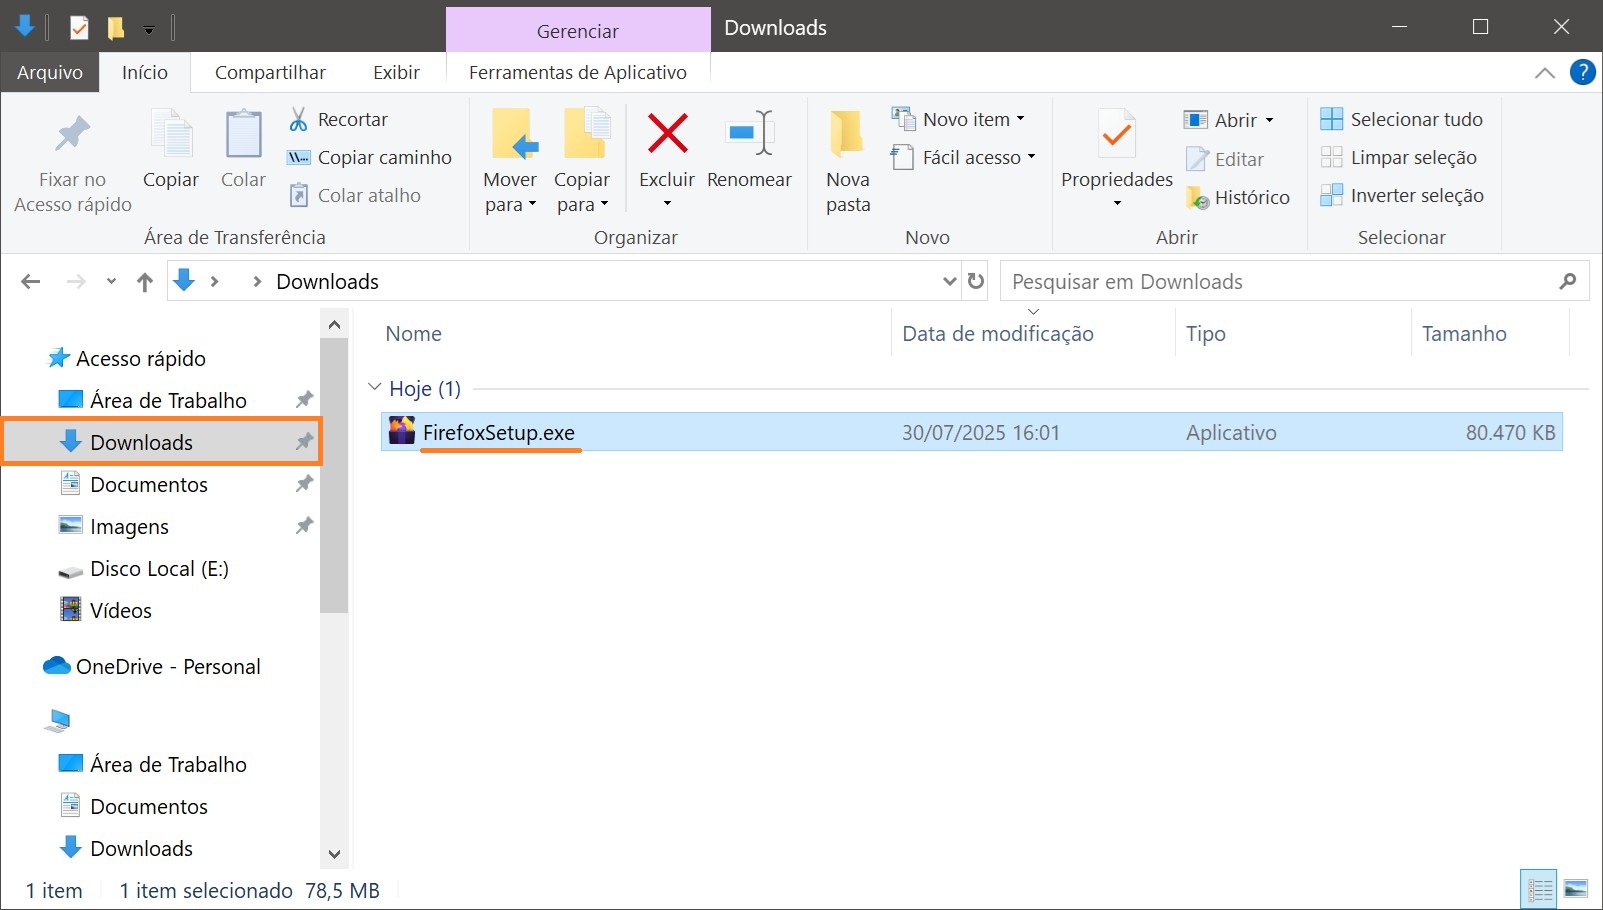The width and height of the screenshot is (1603, 910).
Task: Open the Fácil acesso dropdown
Action: tap(963, 157)
